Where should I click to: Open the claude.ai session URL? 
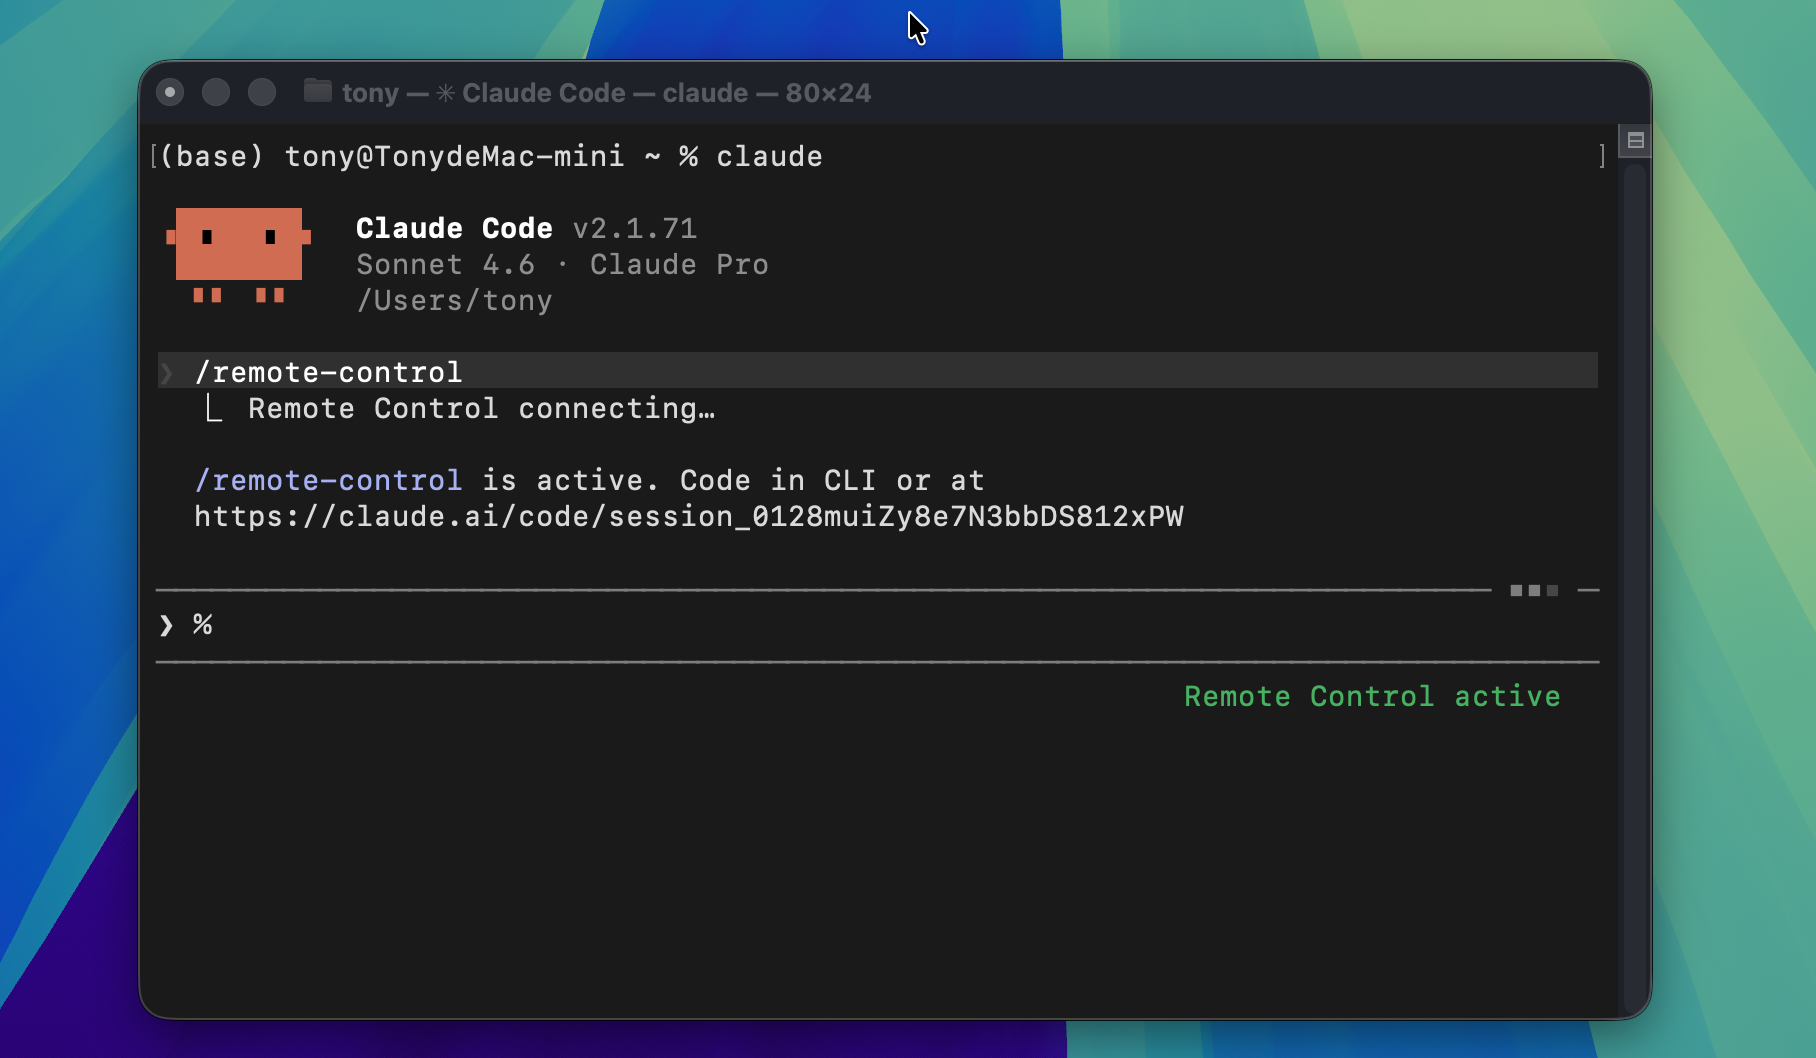pyautogui.click(x=688, y=517)
